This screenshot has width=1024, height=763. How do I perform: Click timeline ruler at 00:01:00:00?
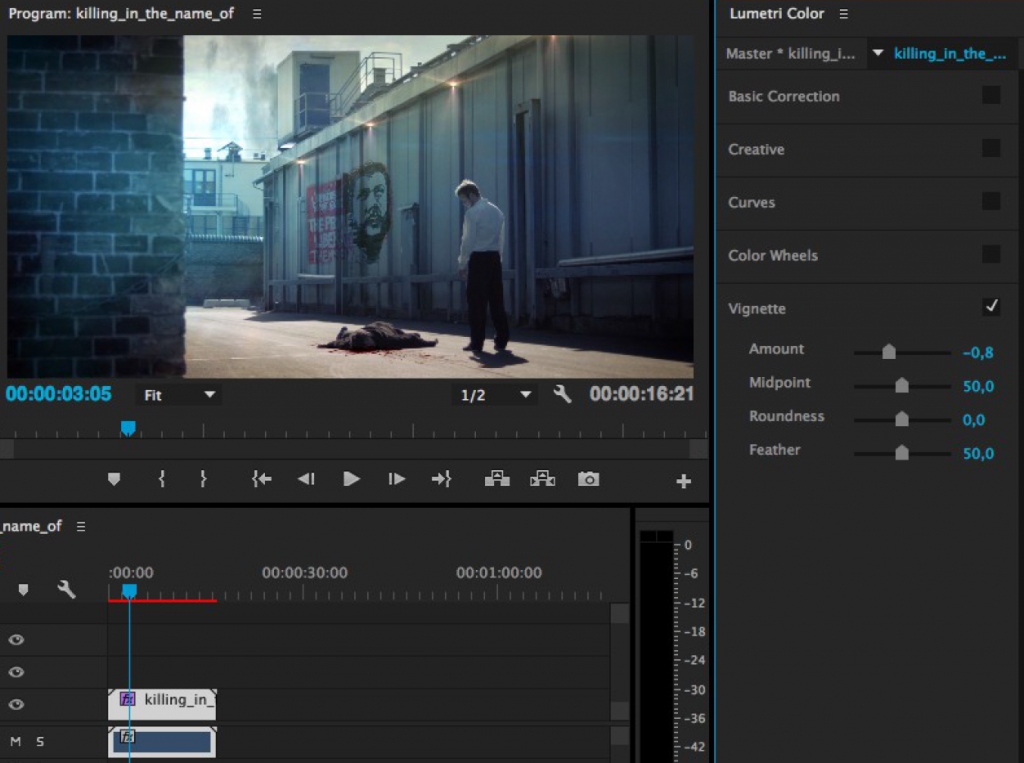pos(499,574)
